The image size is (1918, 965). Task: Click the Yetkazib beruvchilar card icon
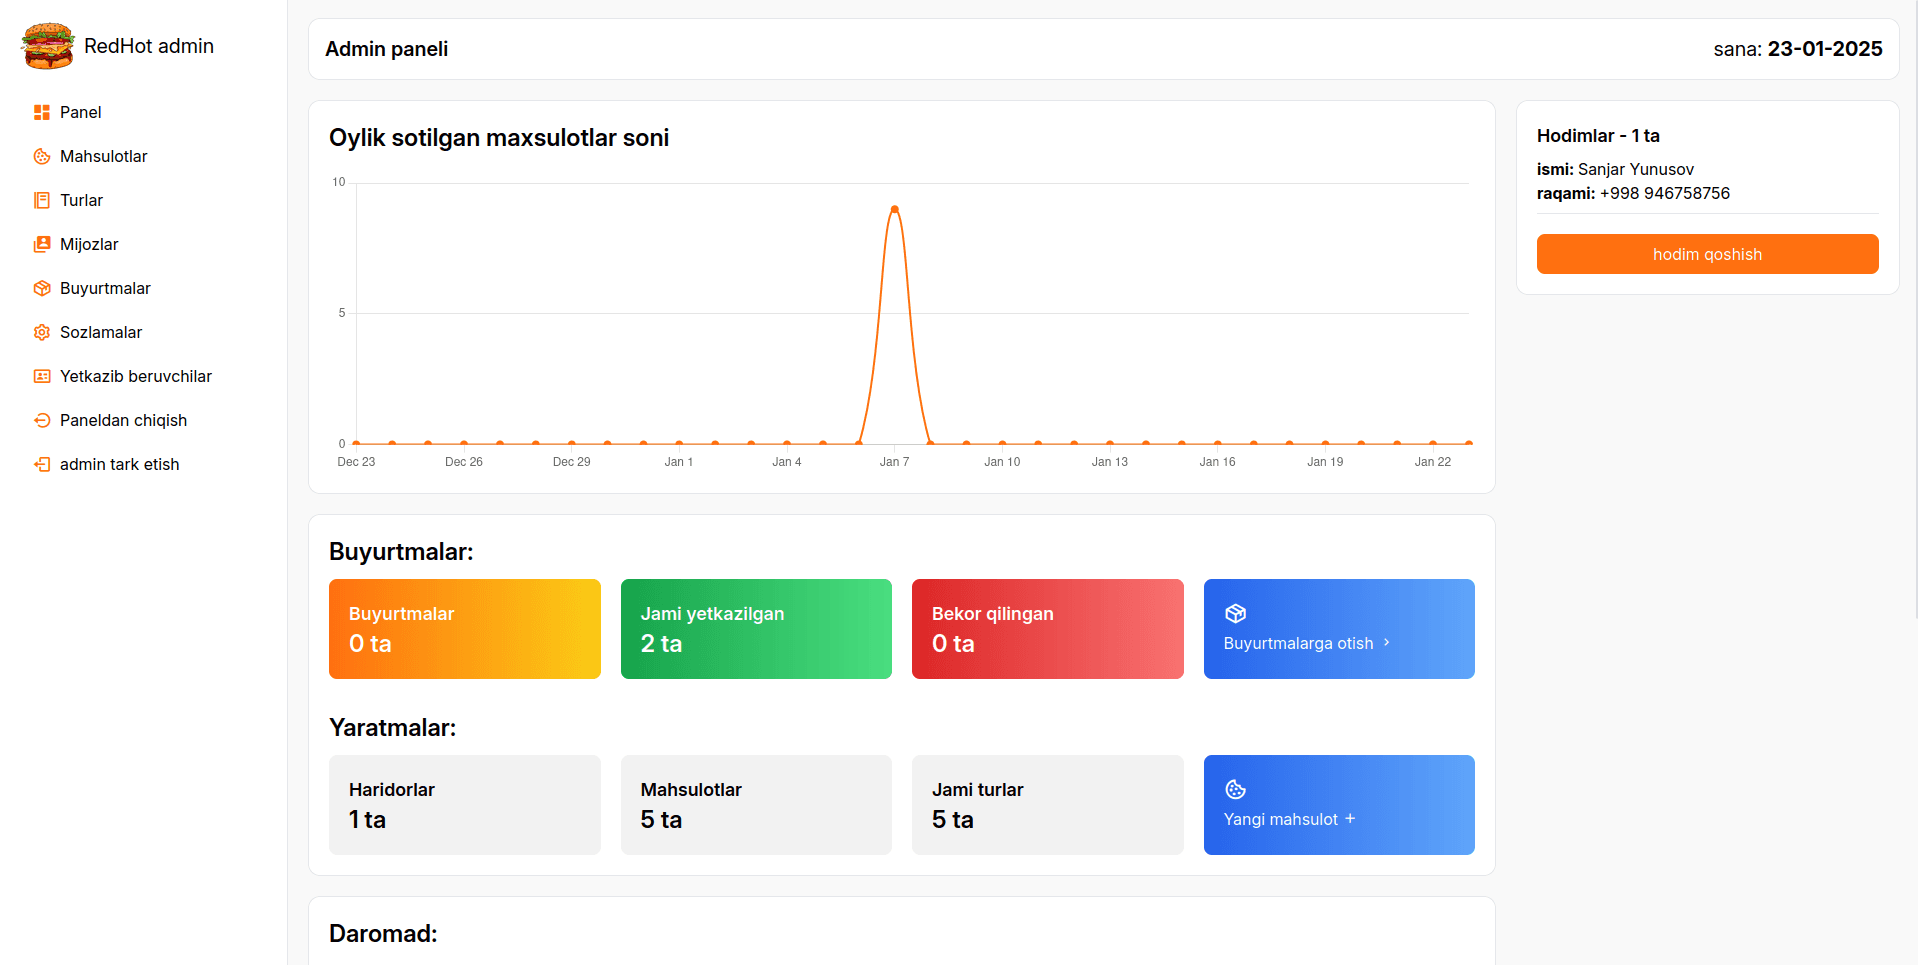[42, 377]
